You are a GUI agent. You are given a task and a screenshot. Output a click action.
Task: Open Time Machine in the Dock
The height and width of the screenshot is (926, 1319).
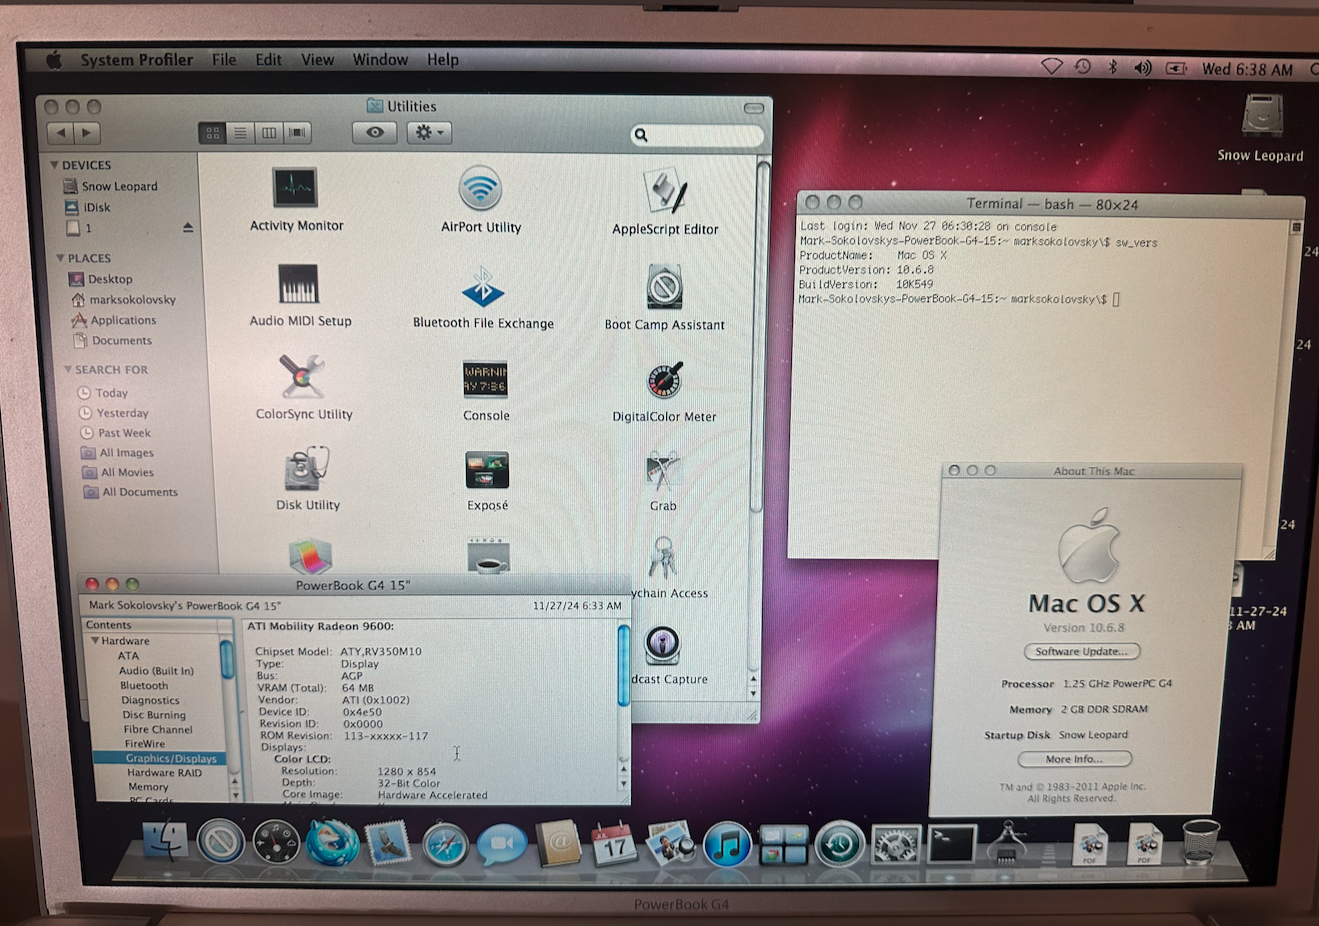click(x=839, y=845)
